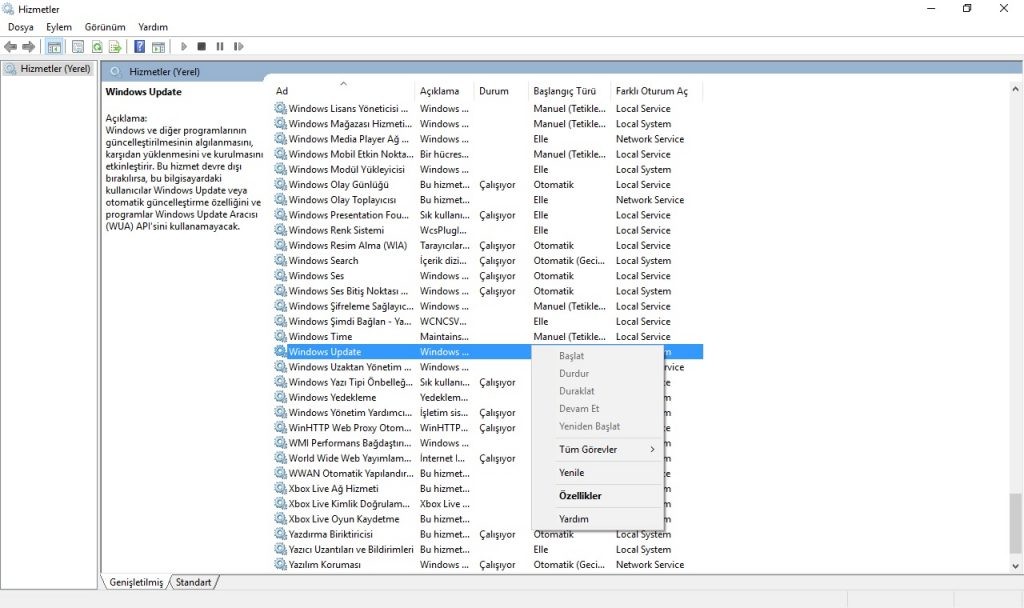This screenshot has width=1024, height=608.
Task: Open the Yardım menu in menu bar
Action: click(153, 27)
